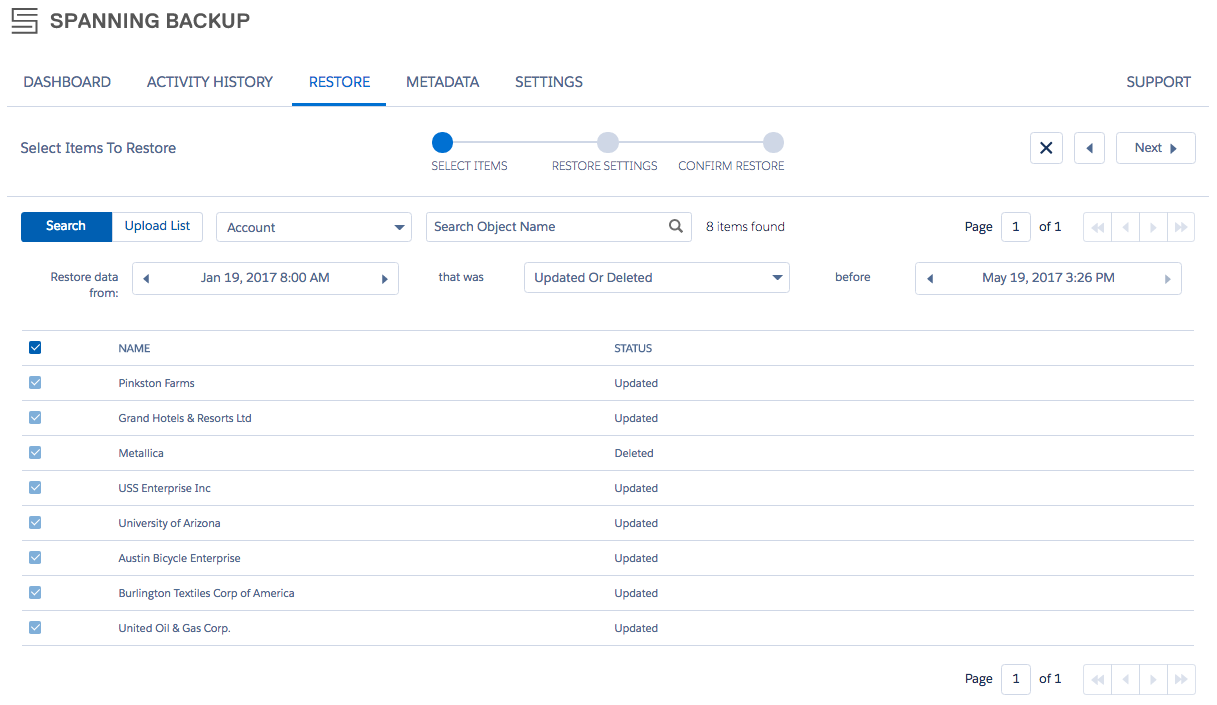Open the Pinkston Farms record link

click(x=156, y=383)
